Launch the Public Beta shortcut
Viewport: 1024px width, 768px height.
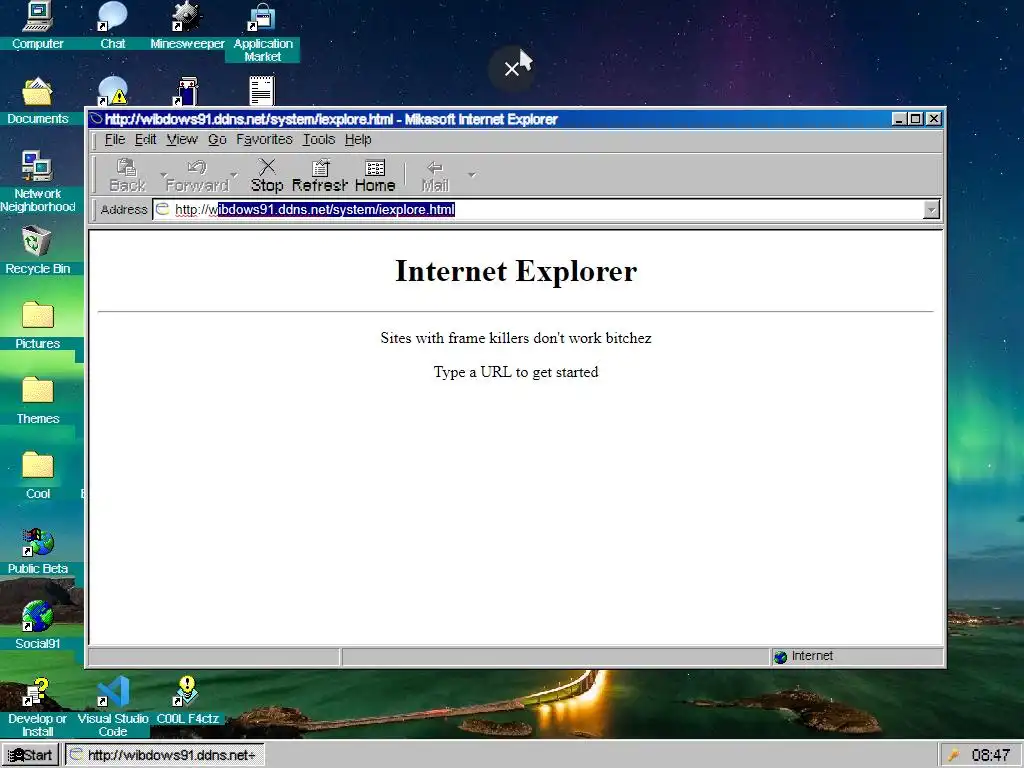(x=37, y=551)
